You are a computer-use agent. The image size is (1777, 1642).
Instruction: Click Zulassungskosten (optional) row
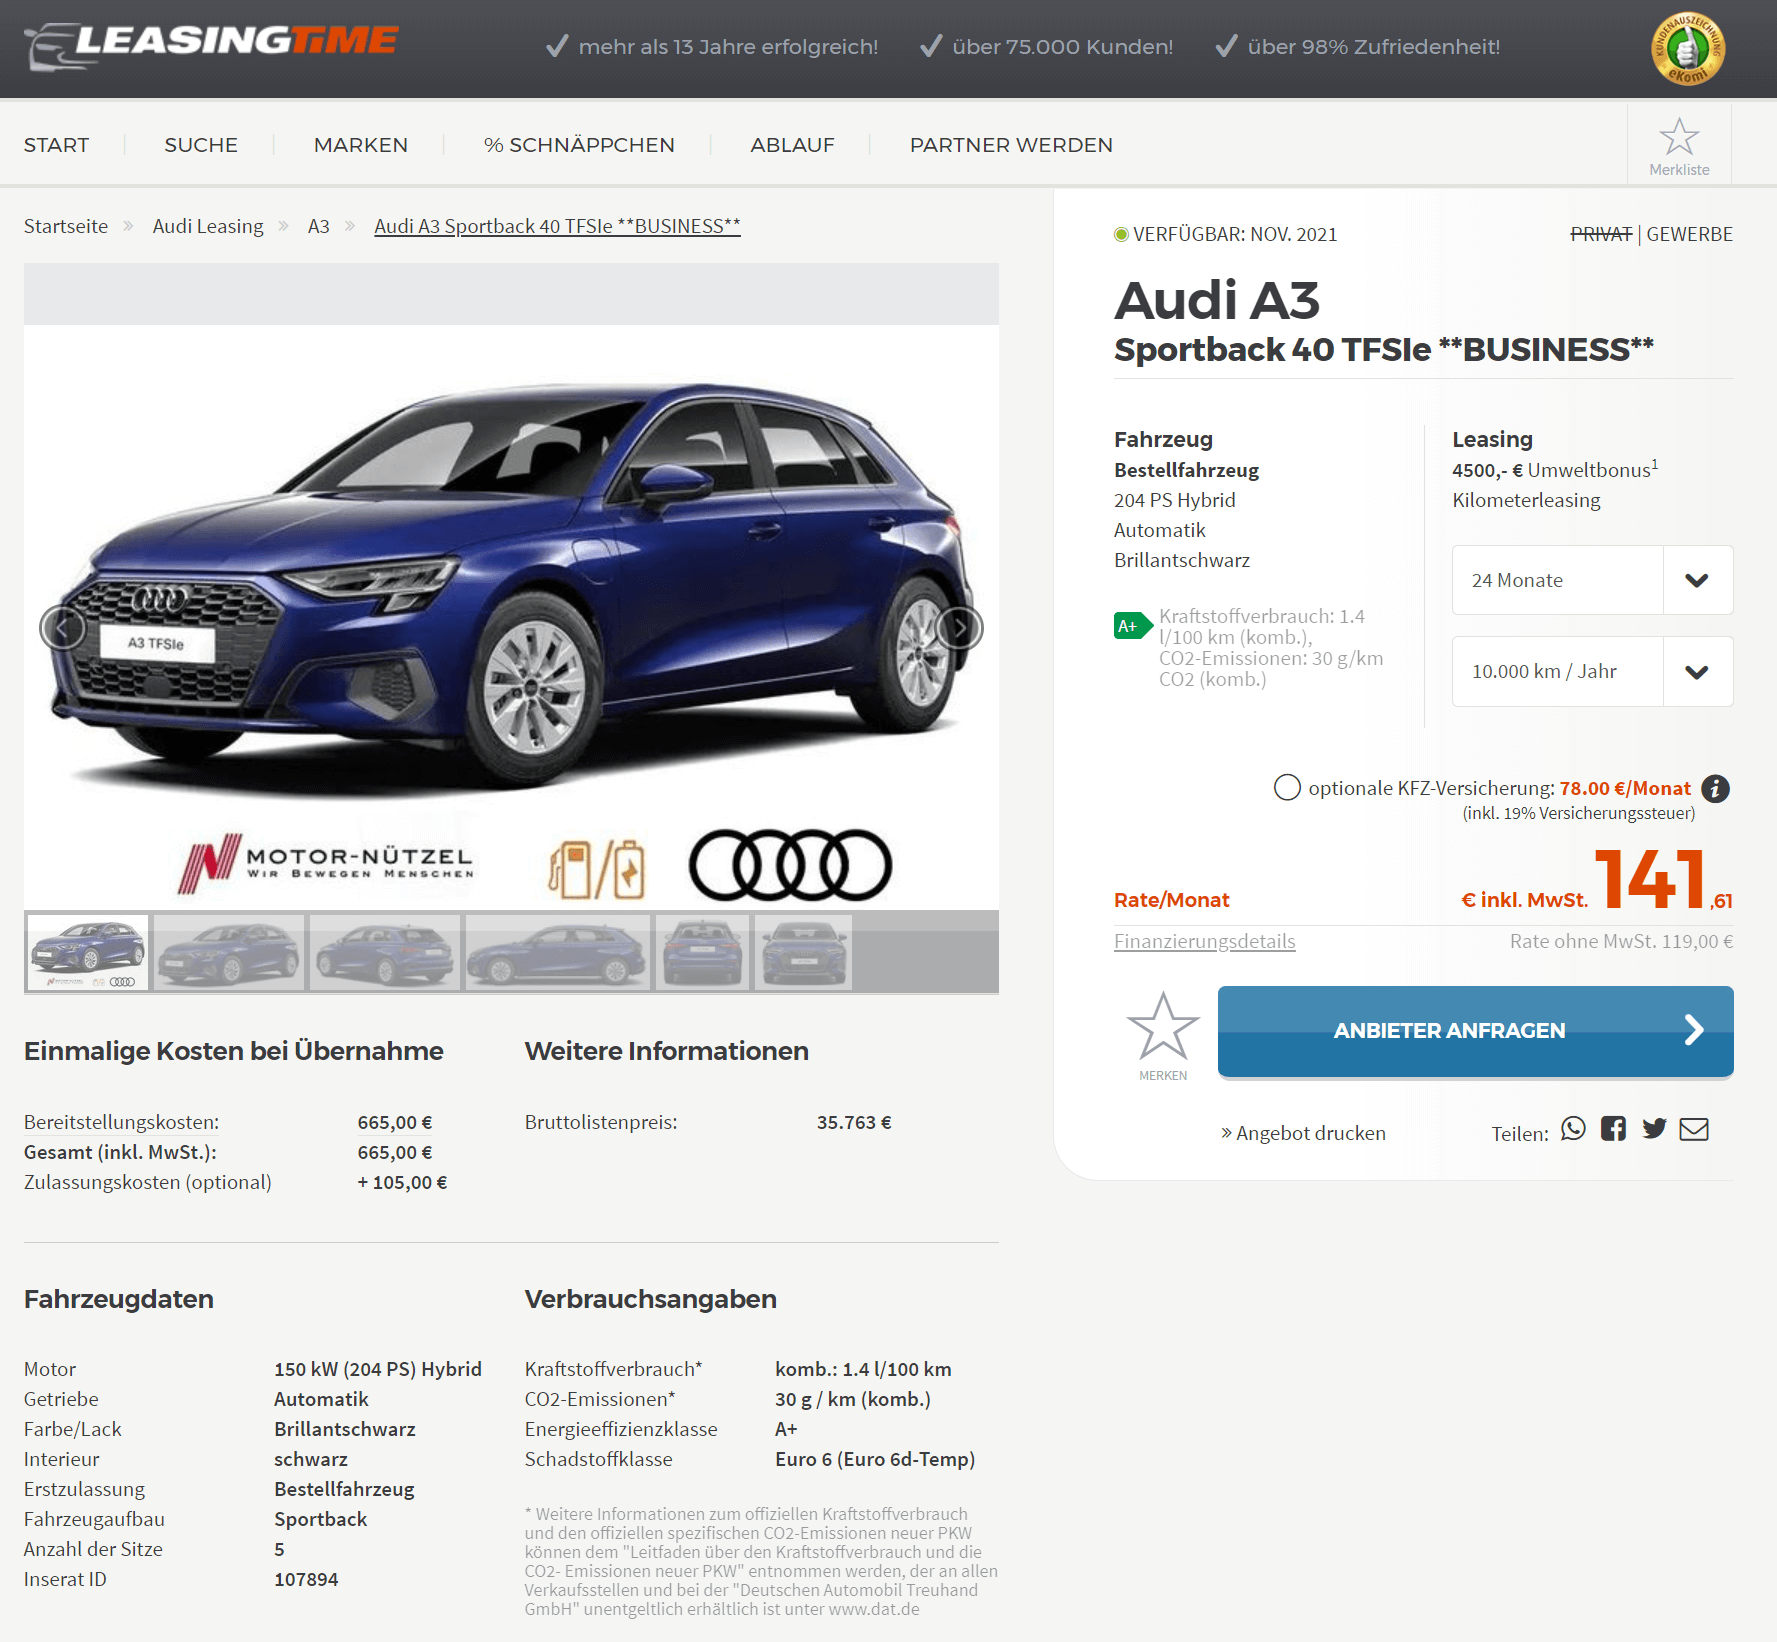pyautogui.click(x=236, y=1182)
